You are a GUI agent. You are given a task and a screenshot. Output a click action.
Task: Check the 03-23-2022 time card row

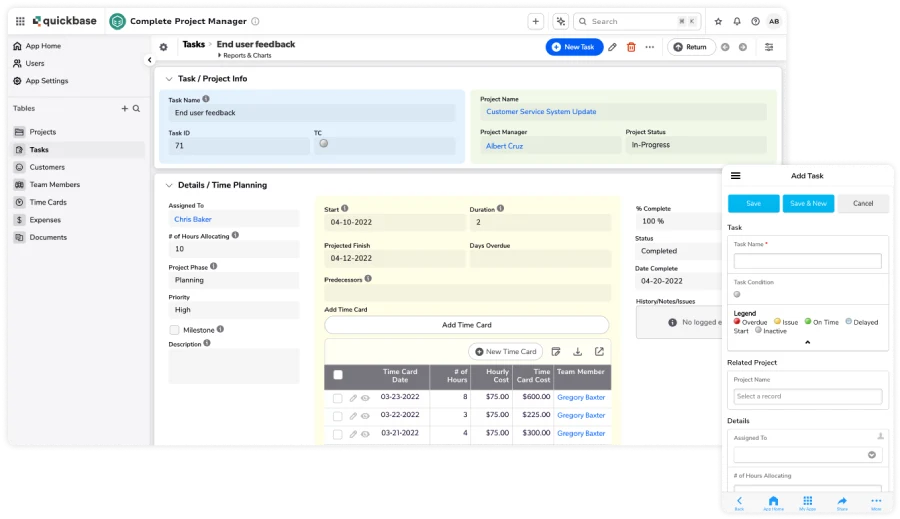[338, 398]
